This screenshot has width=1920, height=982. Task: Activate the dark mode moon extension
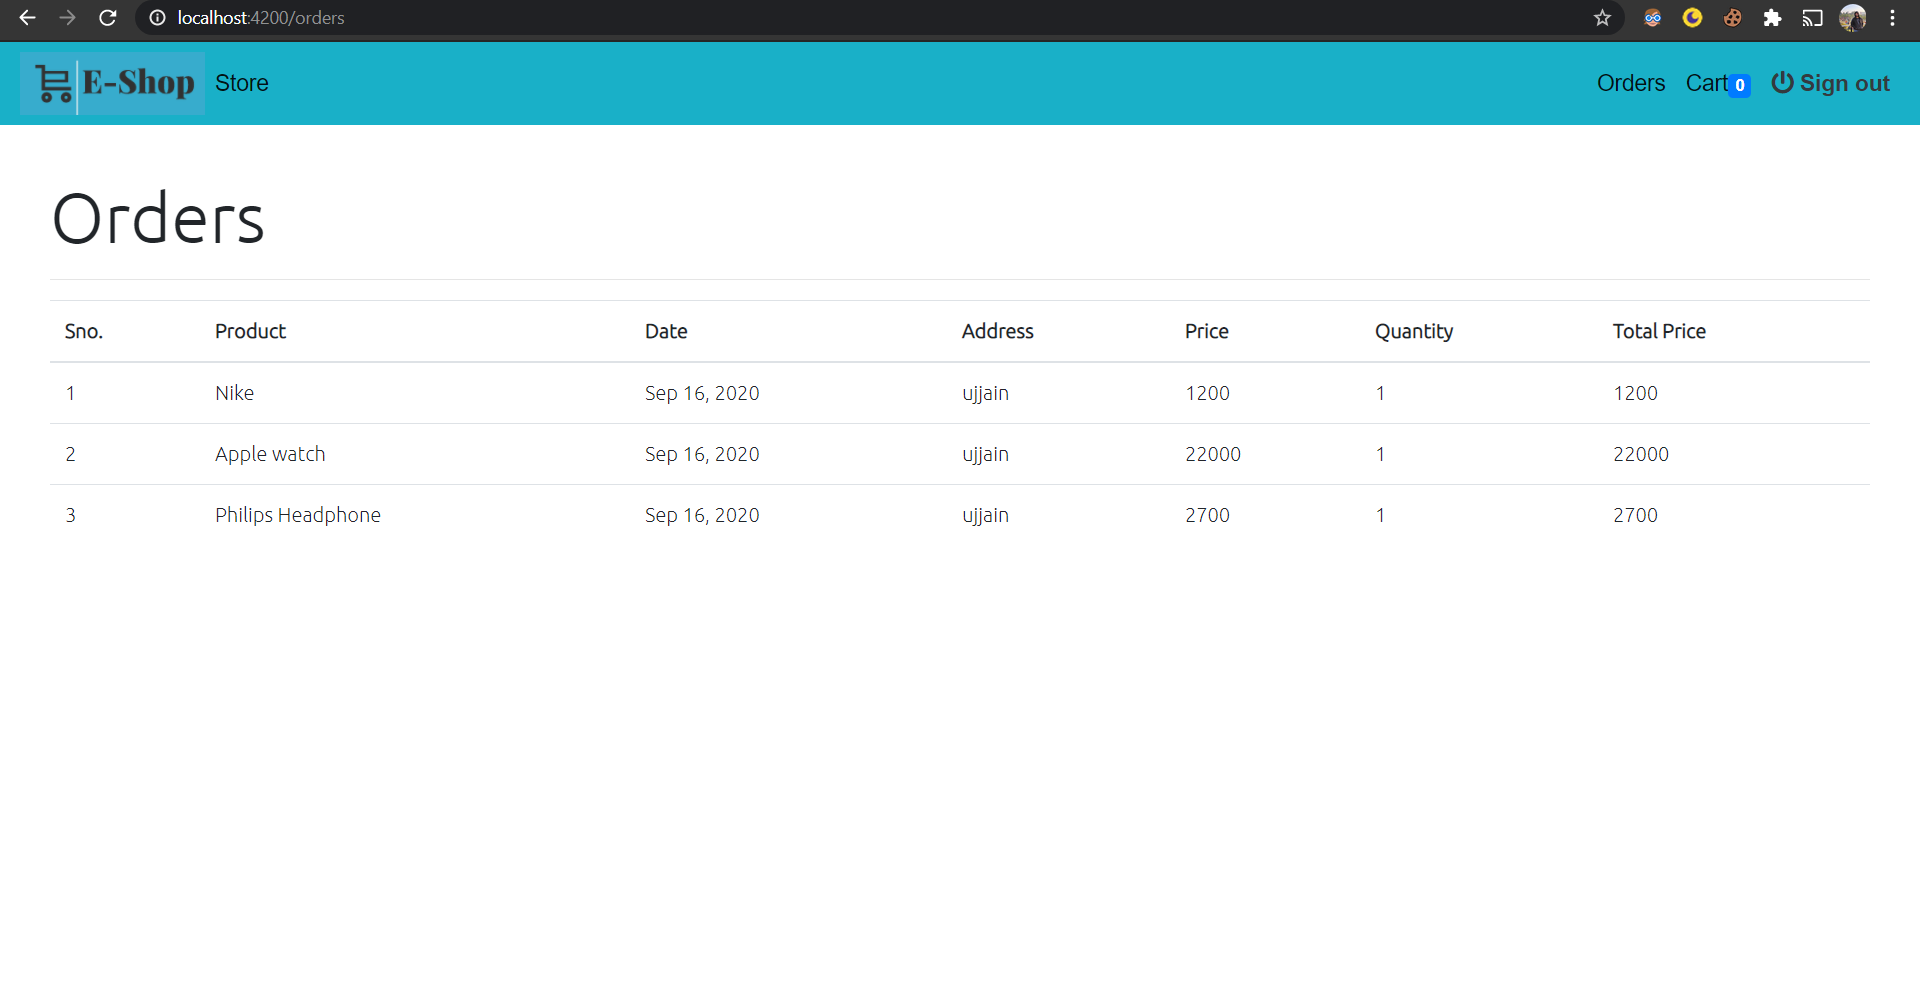tap(1693, 18)
